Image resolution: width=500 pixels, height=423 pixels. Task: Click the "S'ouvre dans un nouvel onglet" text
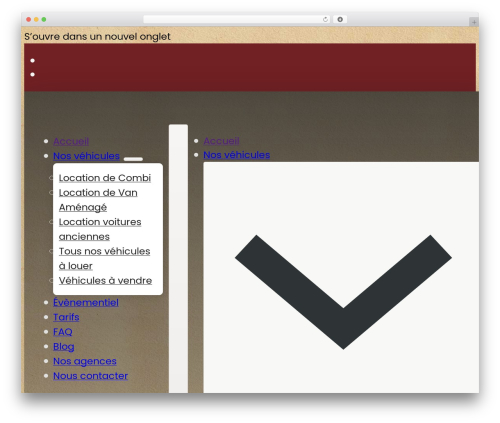[97, 36]
